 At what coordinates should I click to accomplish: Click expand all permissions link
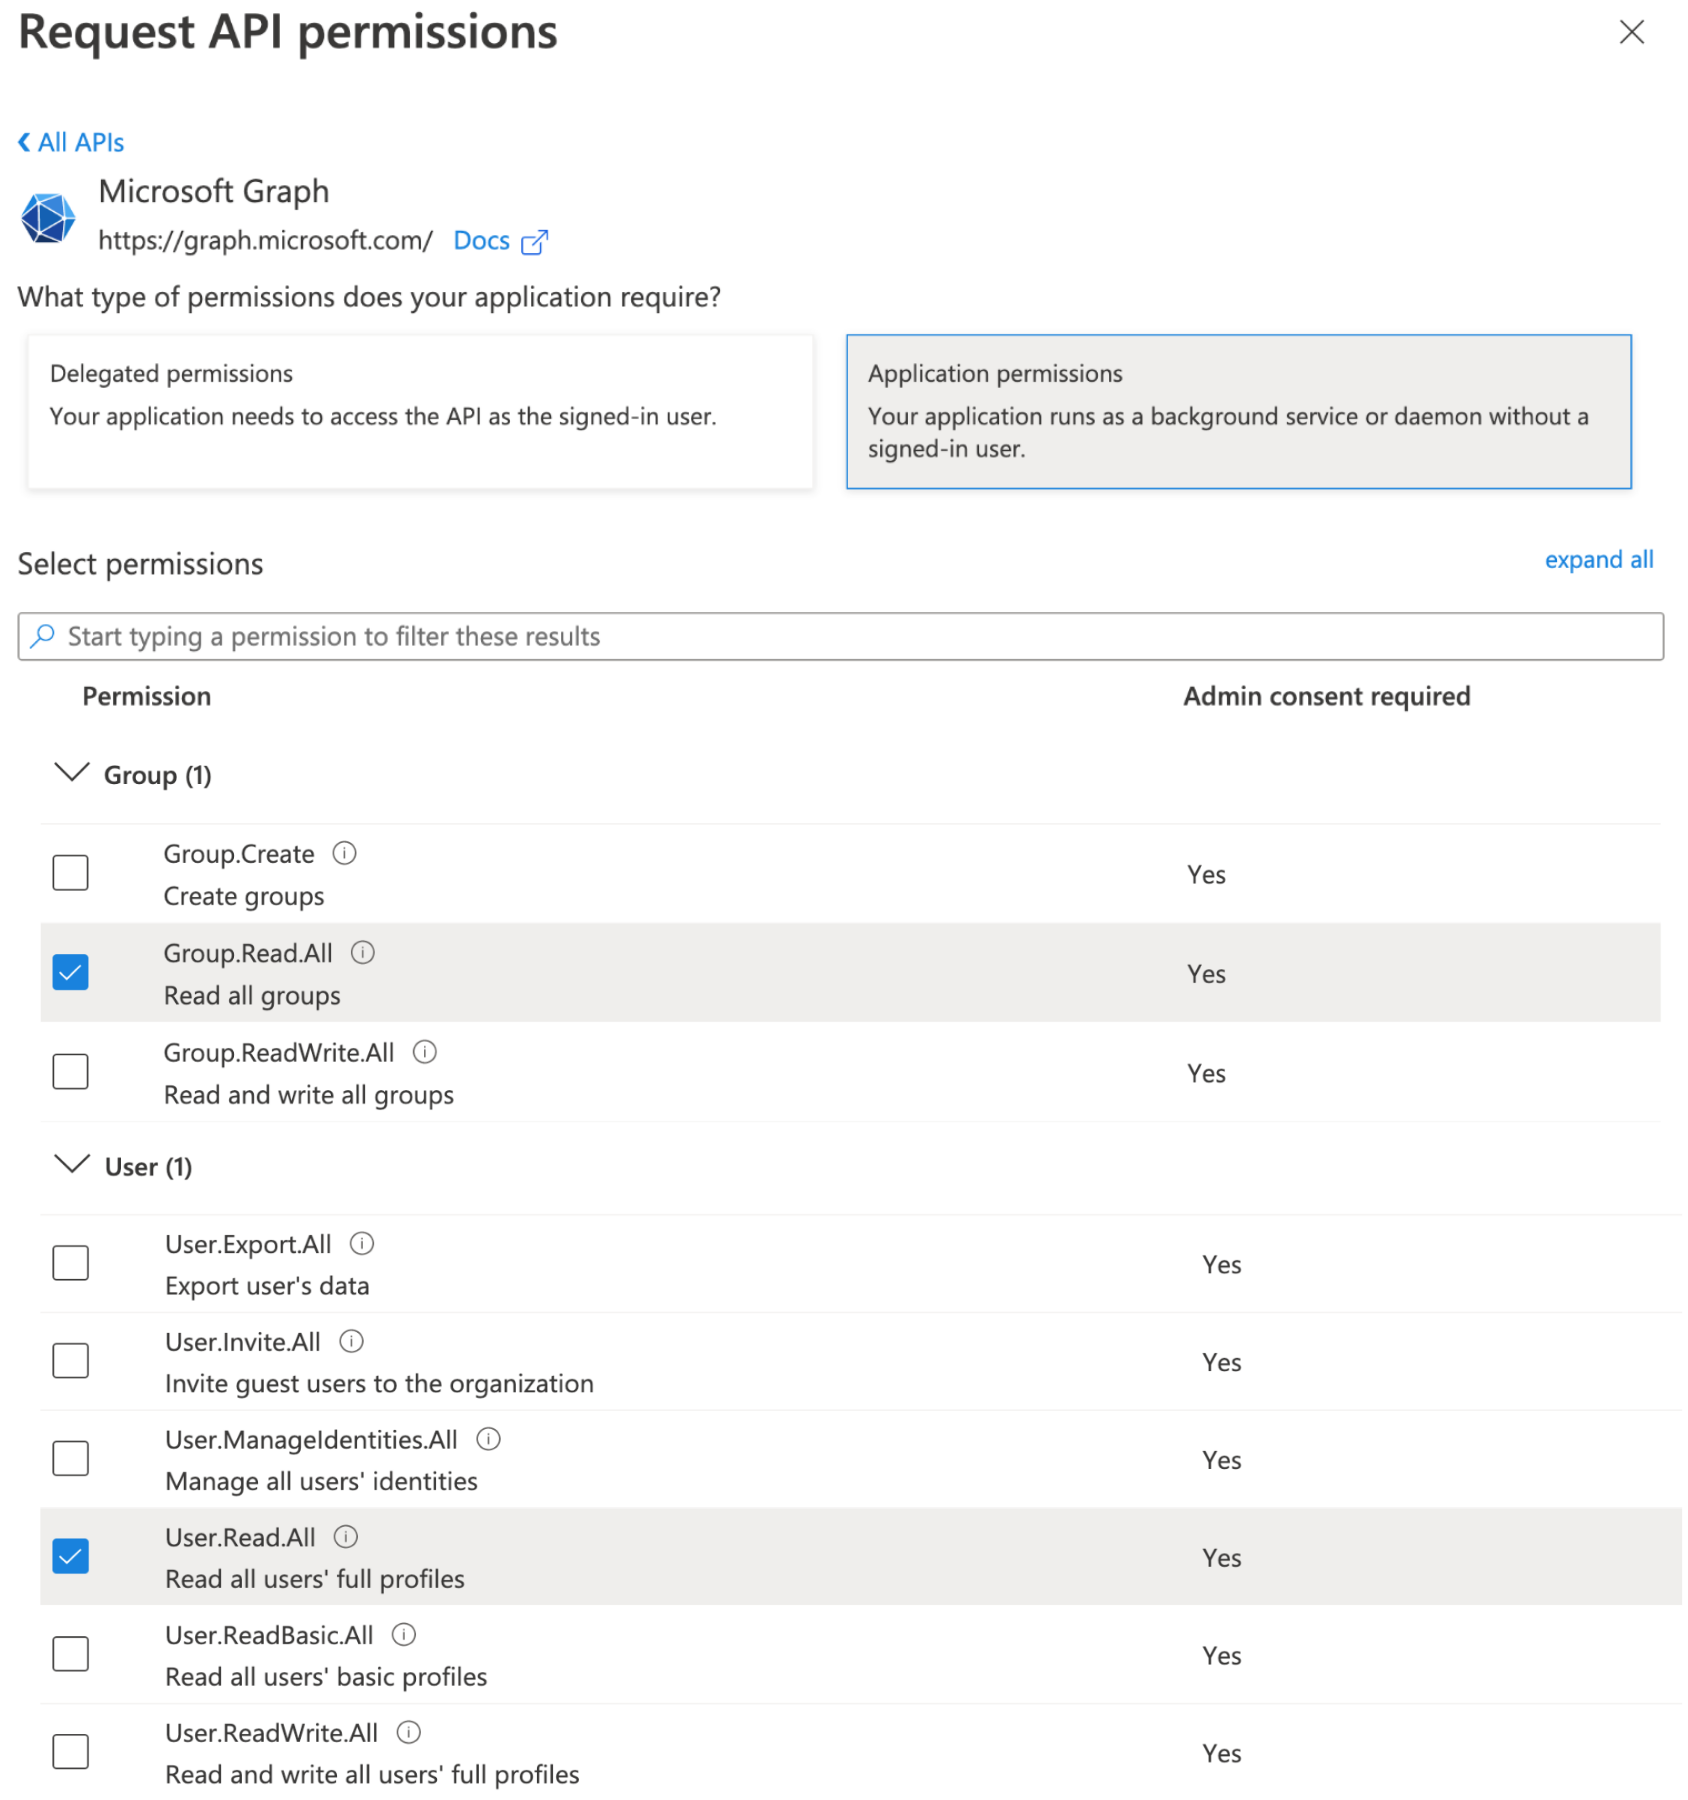(x=1598, y=560)
